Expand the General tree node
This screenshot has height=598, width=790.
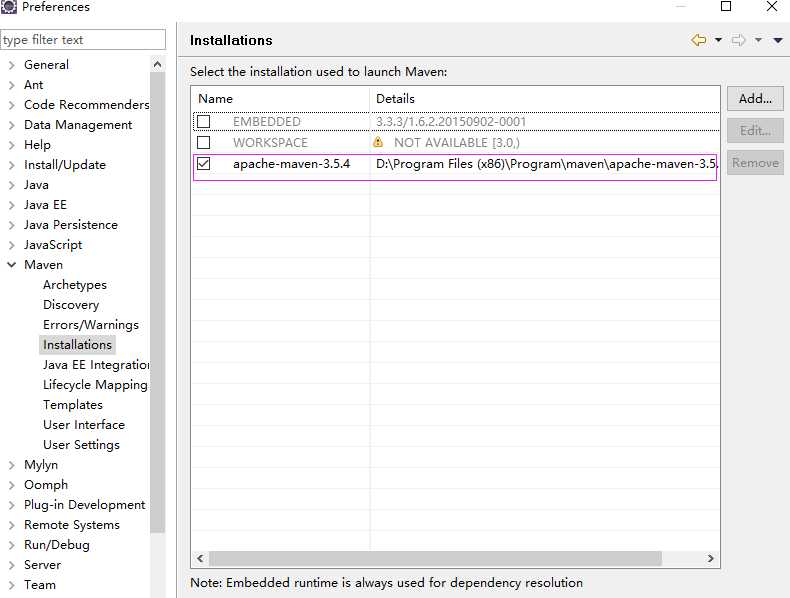pyautogui.click(x=12, y=65)
